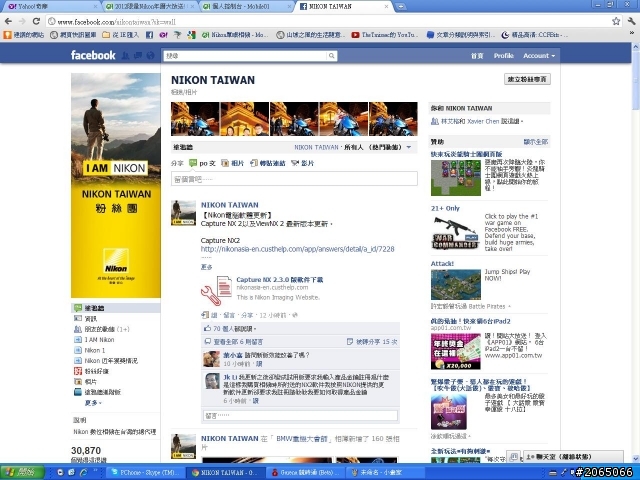
Task: Click the home link in Facebook header
Action: point(477,56)
